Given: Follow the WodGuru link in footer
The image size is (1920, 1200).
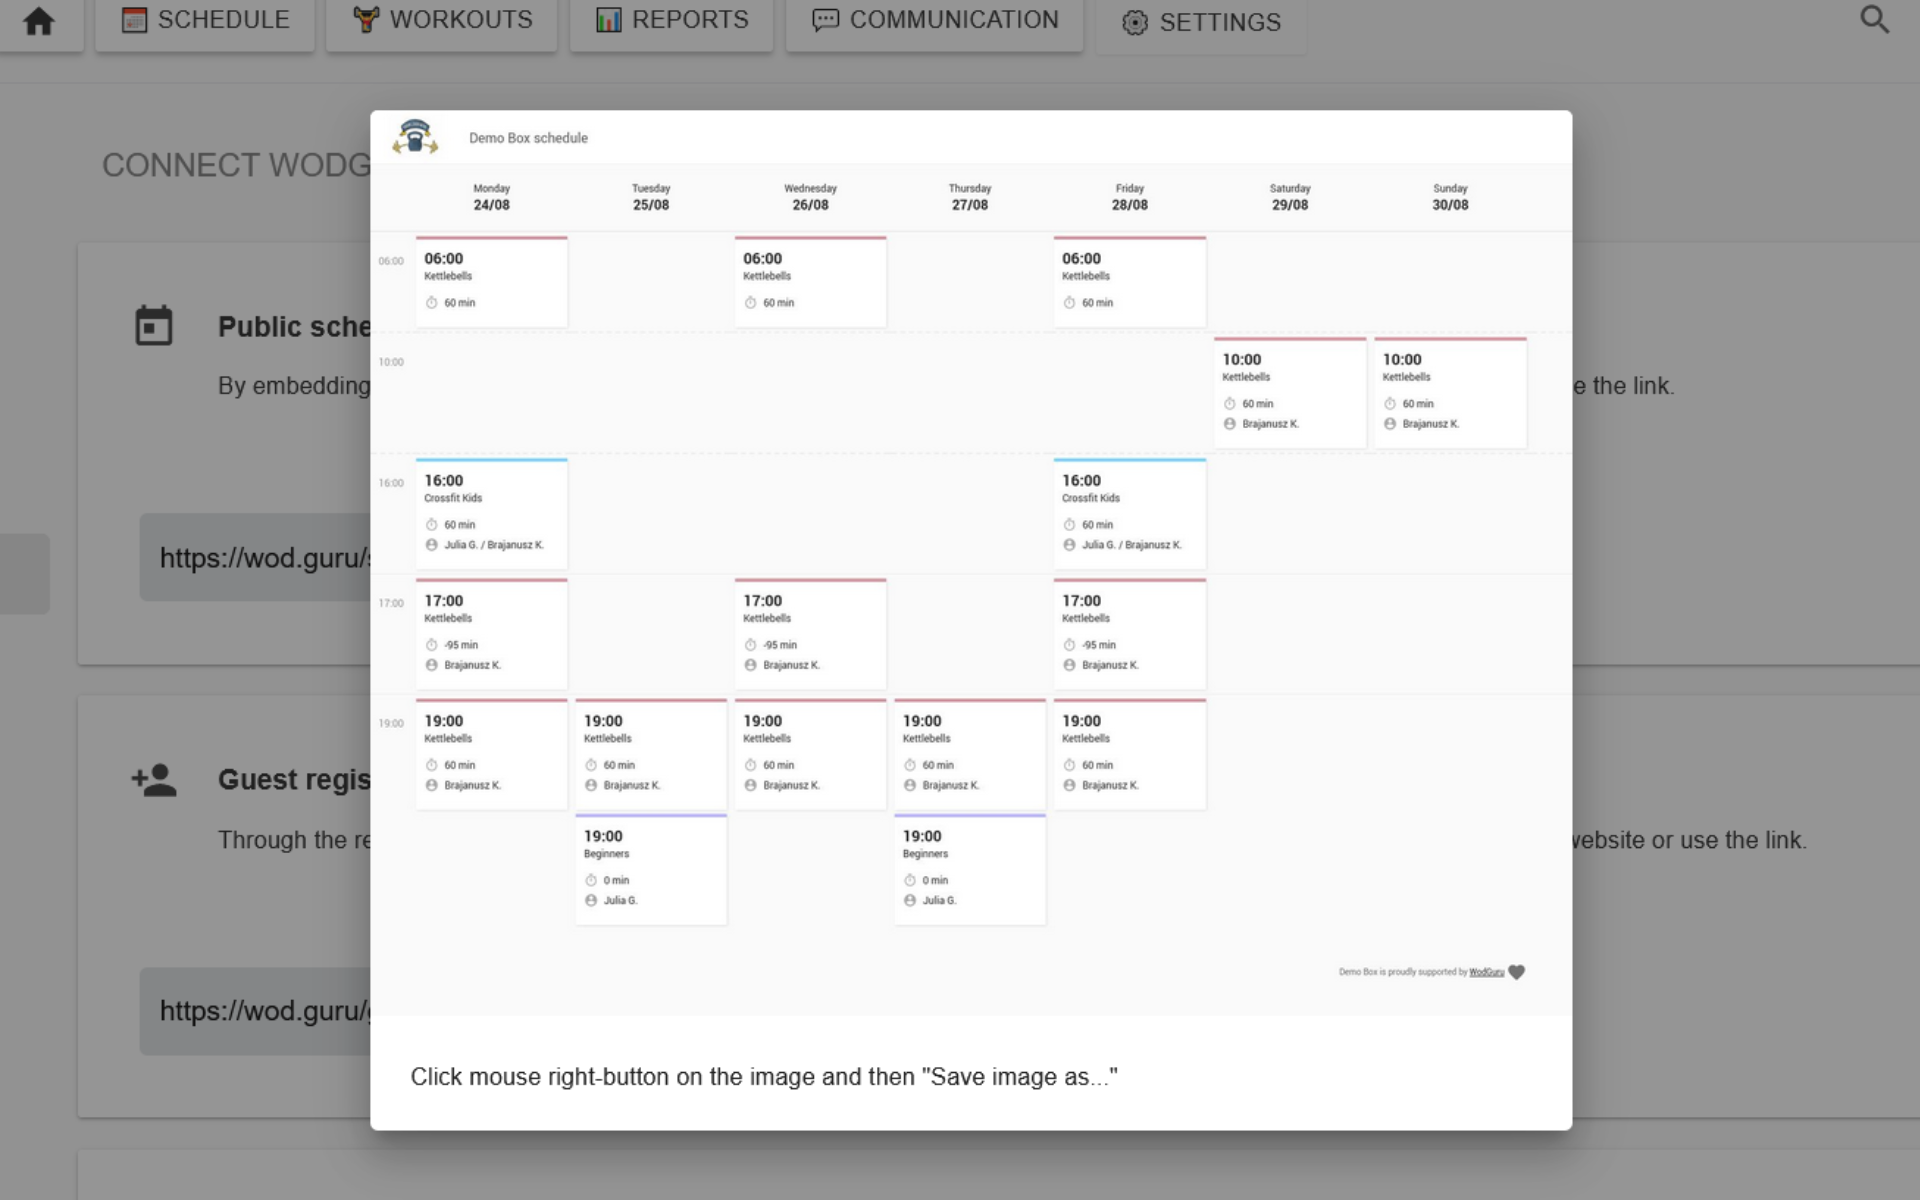Looking at the screenshot, I should point(1486,972).
